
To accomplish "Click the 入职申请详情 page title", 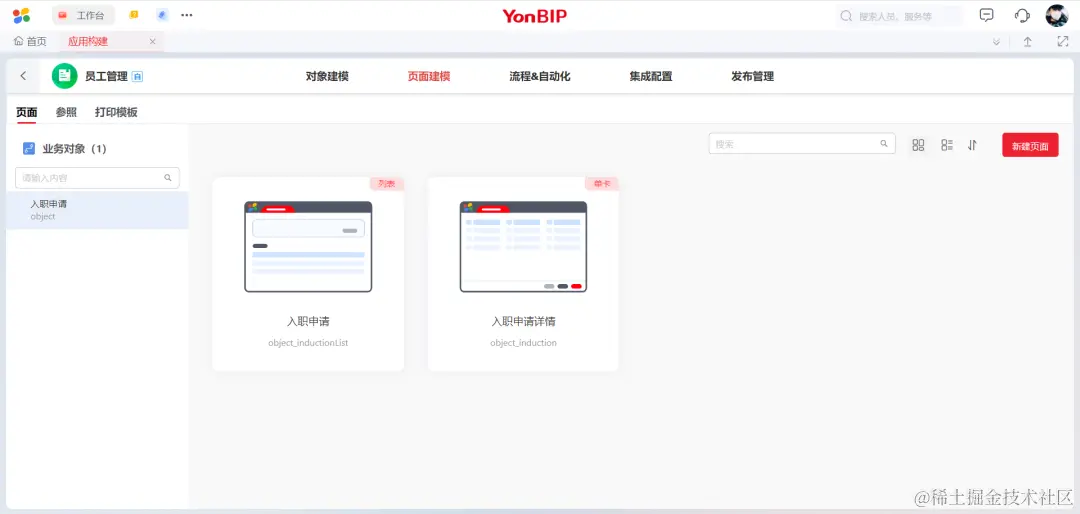I will point(523,321).
